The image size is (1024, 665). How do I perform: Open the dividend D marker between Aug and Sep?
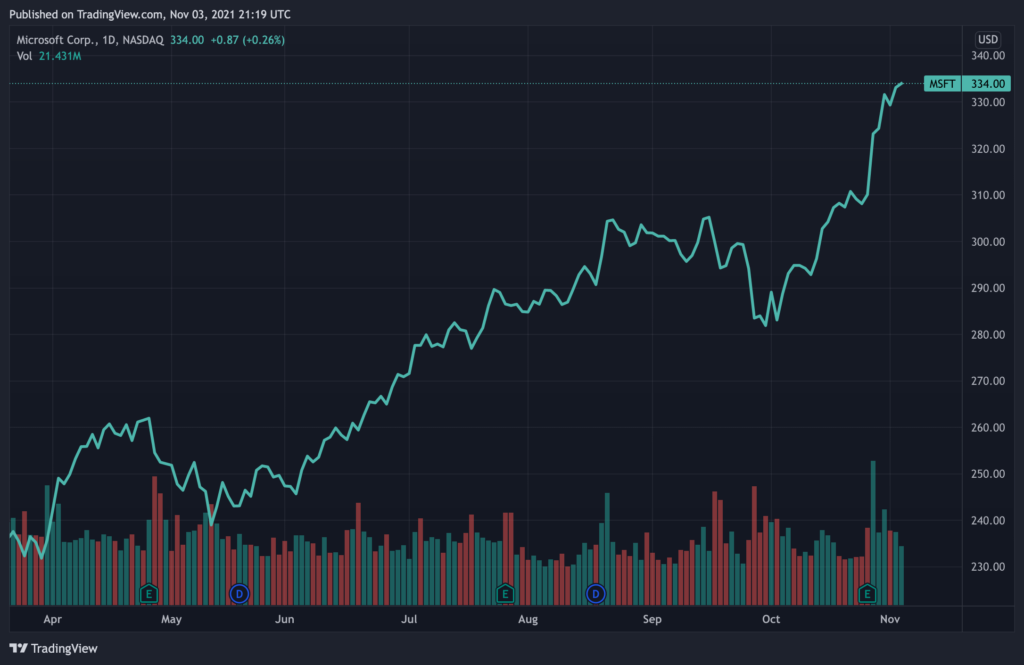click(596, 594)
